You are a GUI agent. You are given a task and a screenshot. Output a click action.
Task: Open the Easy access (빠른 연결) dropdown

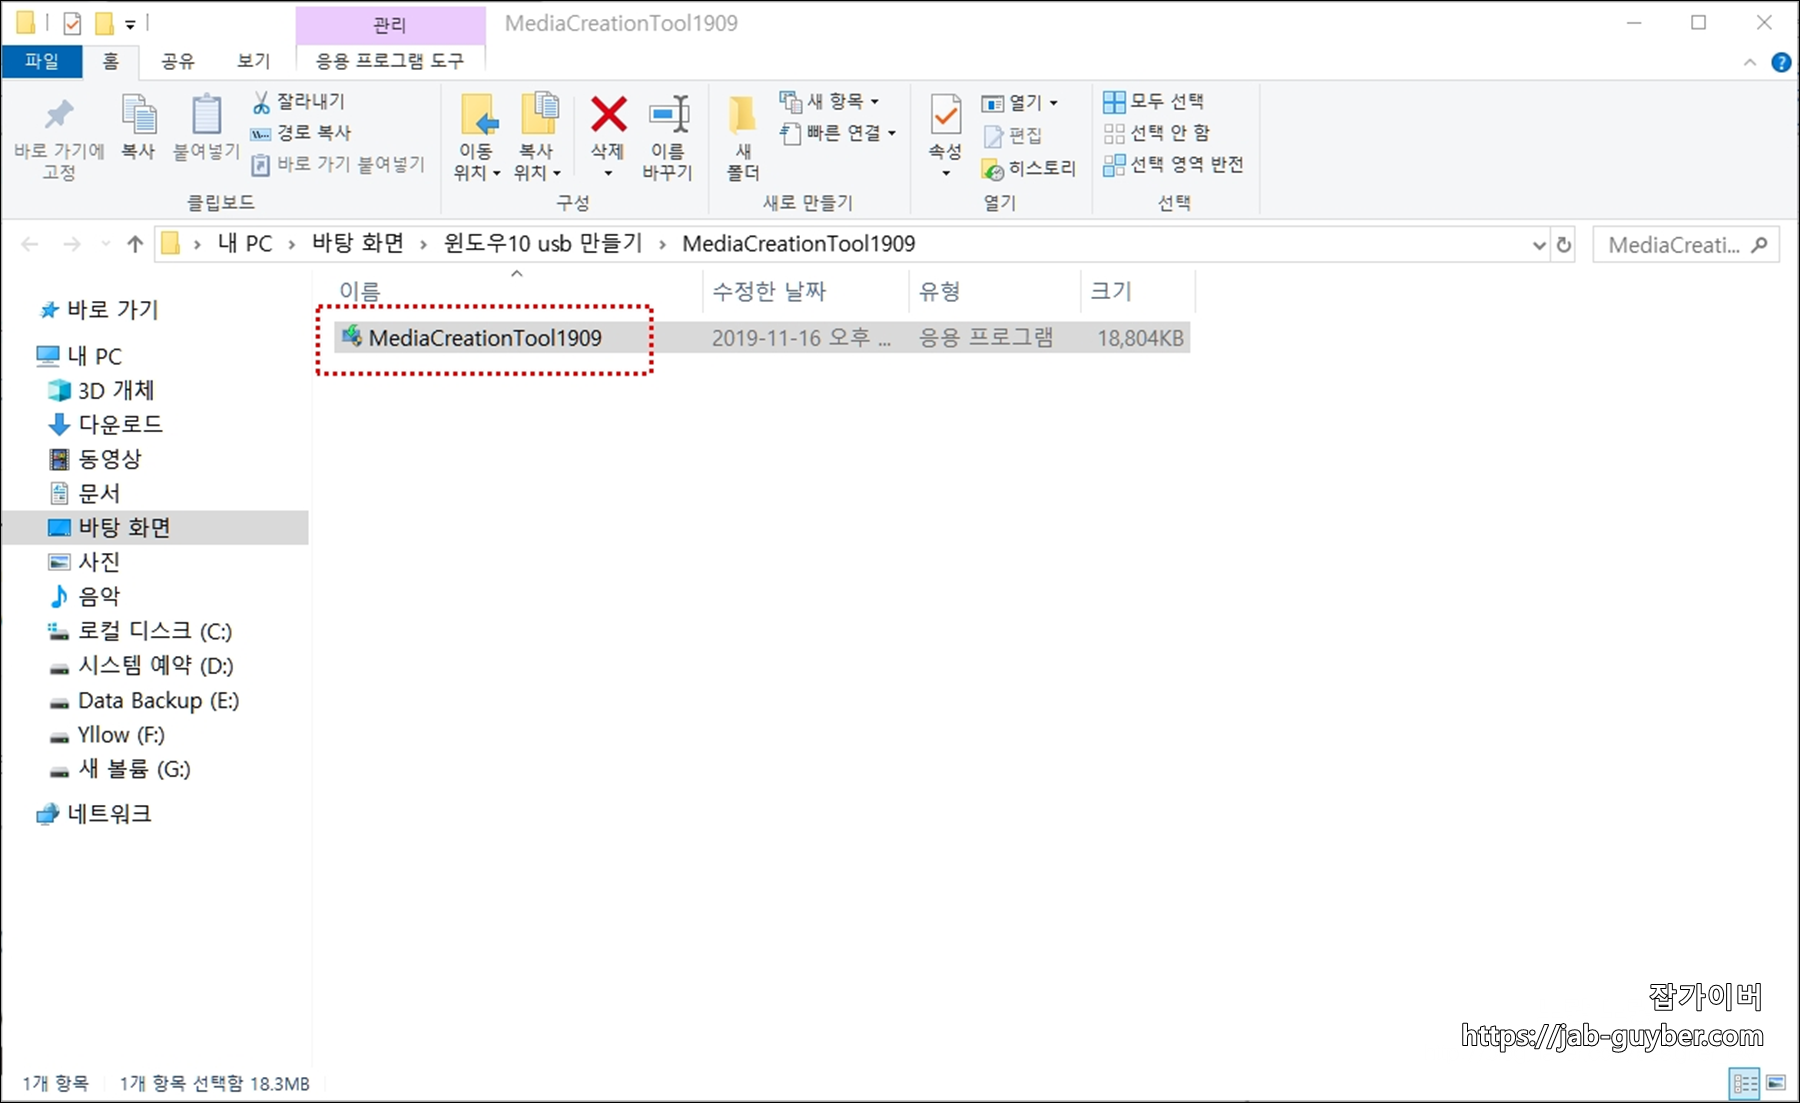point(838,133)
